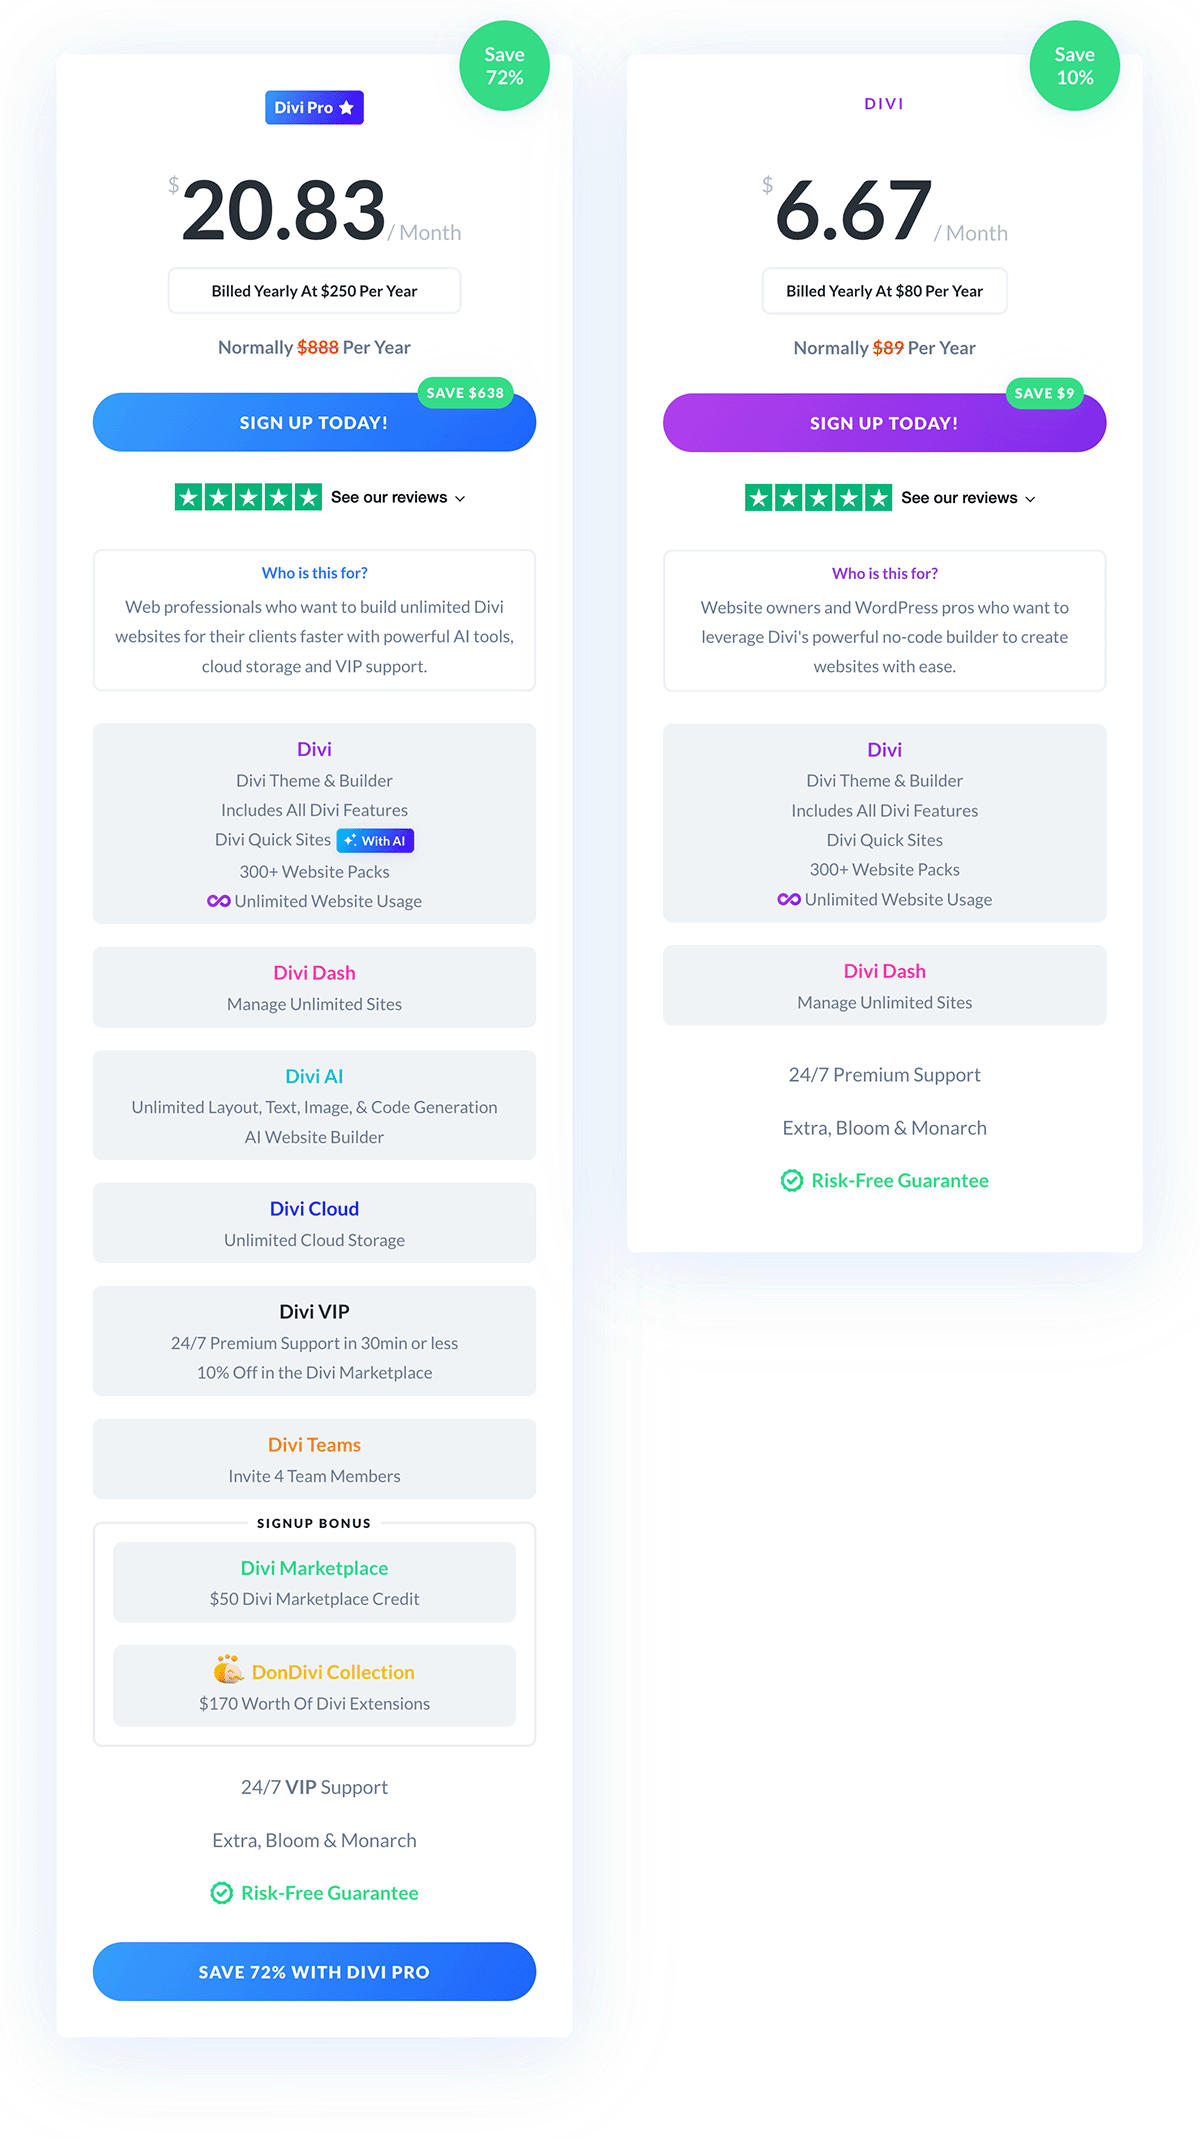Open the Divi Cloud heading link

tap(314, 1209)
